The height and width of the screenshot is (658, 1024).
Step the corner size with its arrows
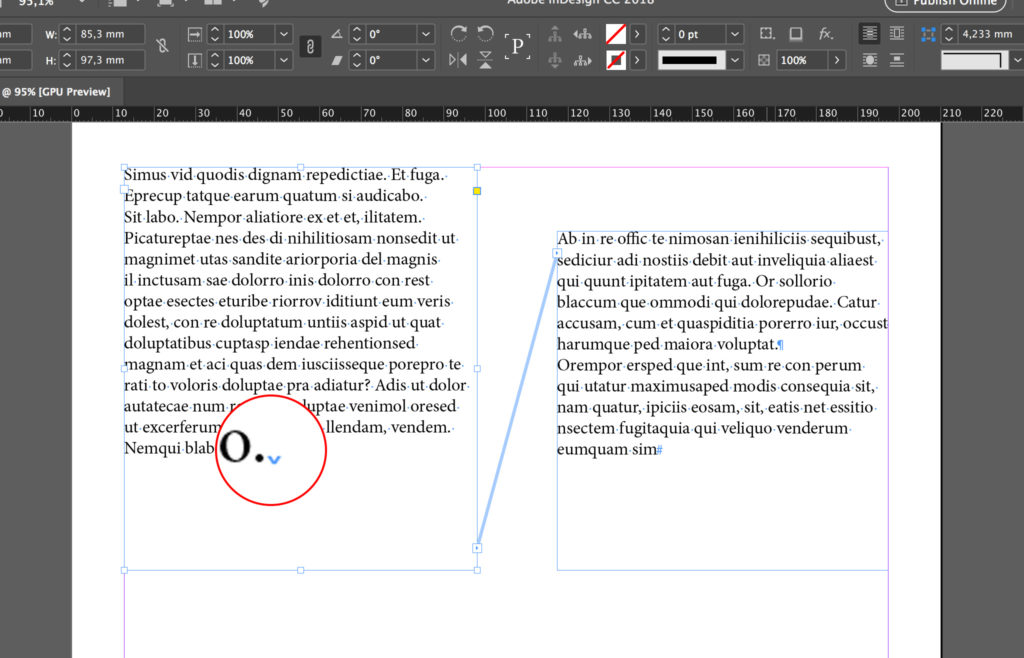point(950,34)
